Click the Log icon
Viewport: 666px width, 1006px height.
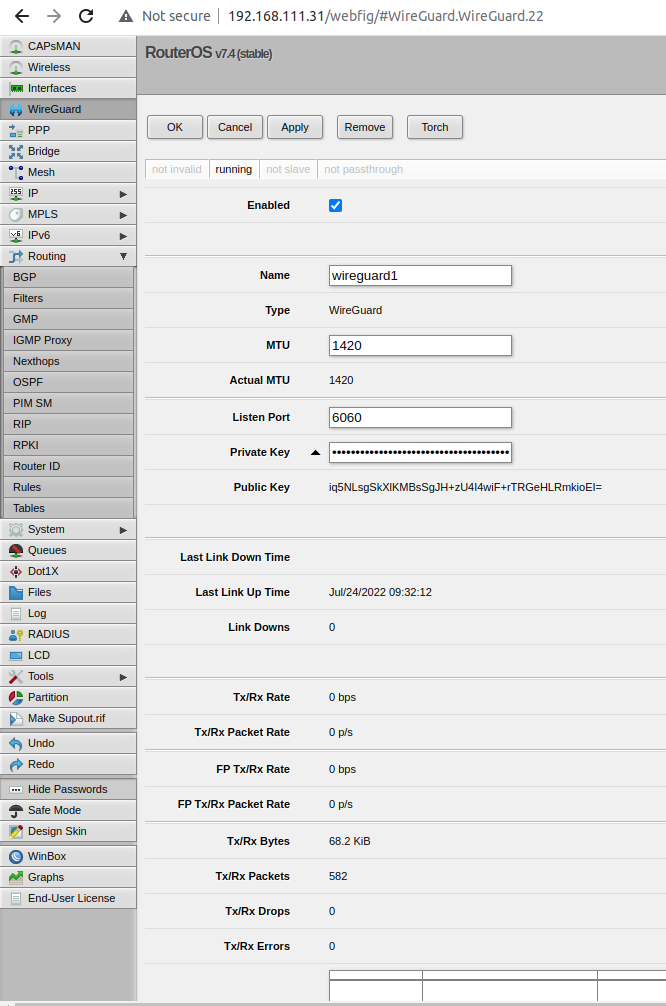point(15,613)
